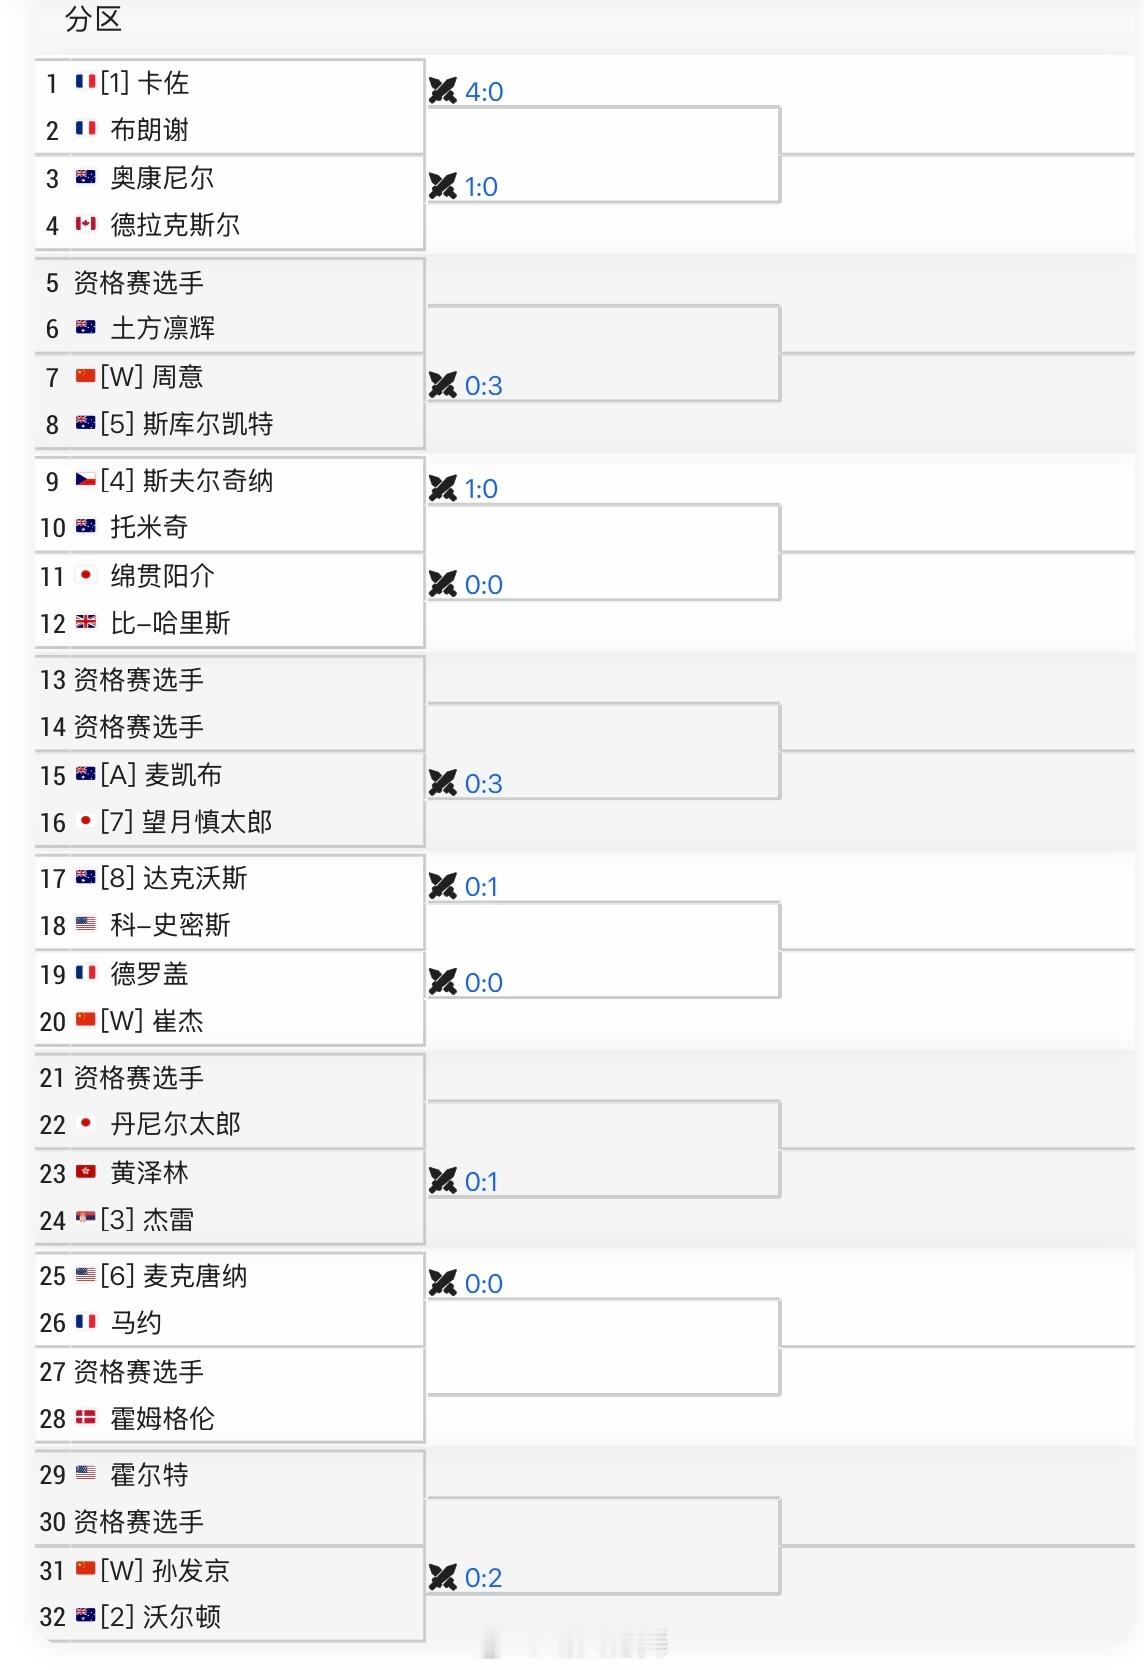Click head-to-head icon for 斯夫尔奇纳 match

pos(442,488)
